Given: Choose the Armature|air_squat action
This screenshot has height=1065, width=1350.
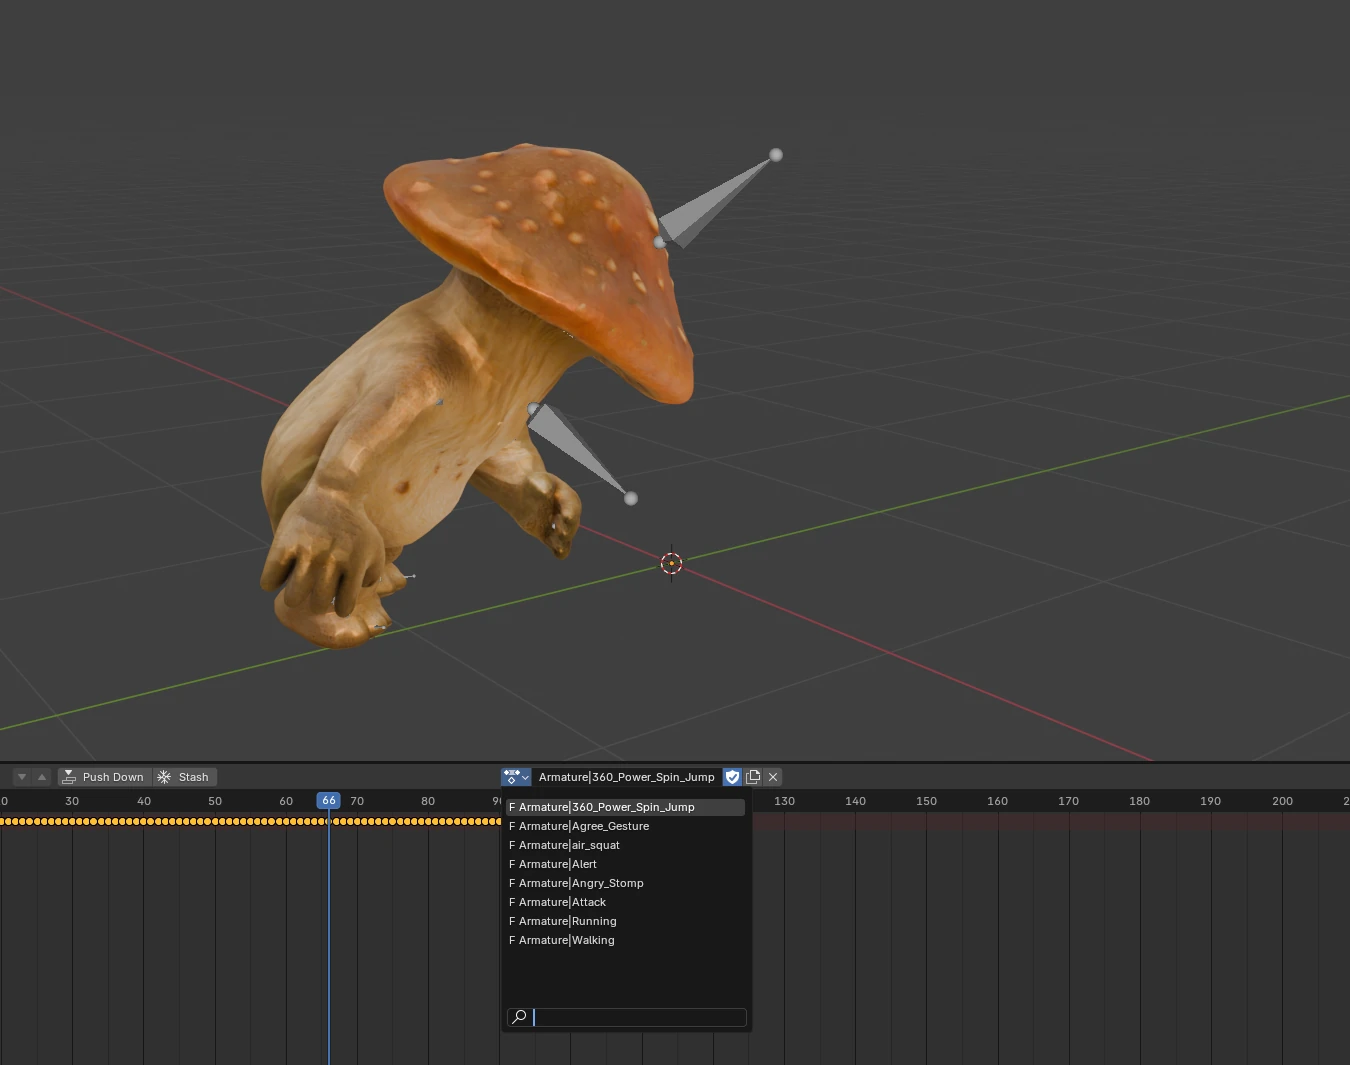Looking at the screenshot, I should pyautogui.click(x=625, y=845).
